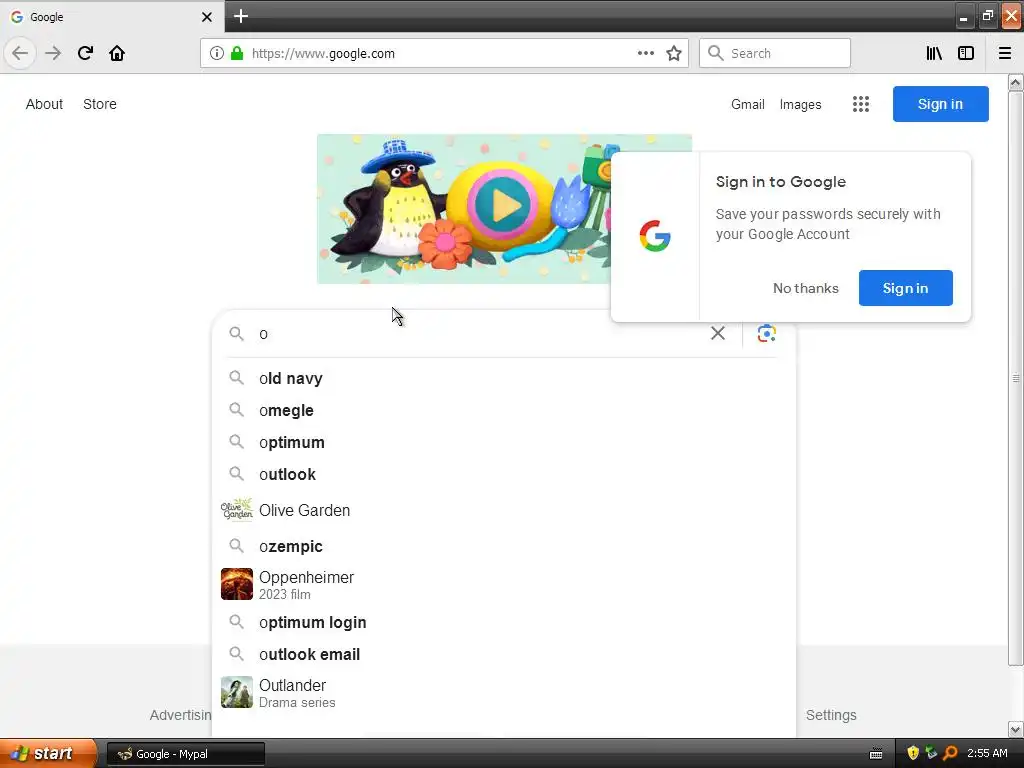Click Sign in inside the popup

906,288
